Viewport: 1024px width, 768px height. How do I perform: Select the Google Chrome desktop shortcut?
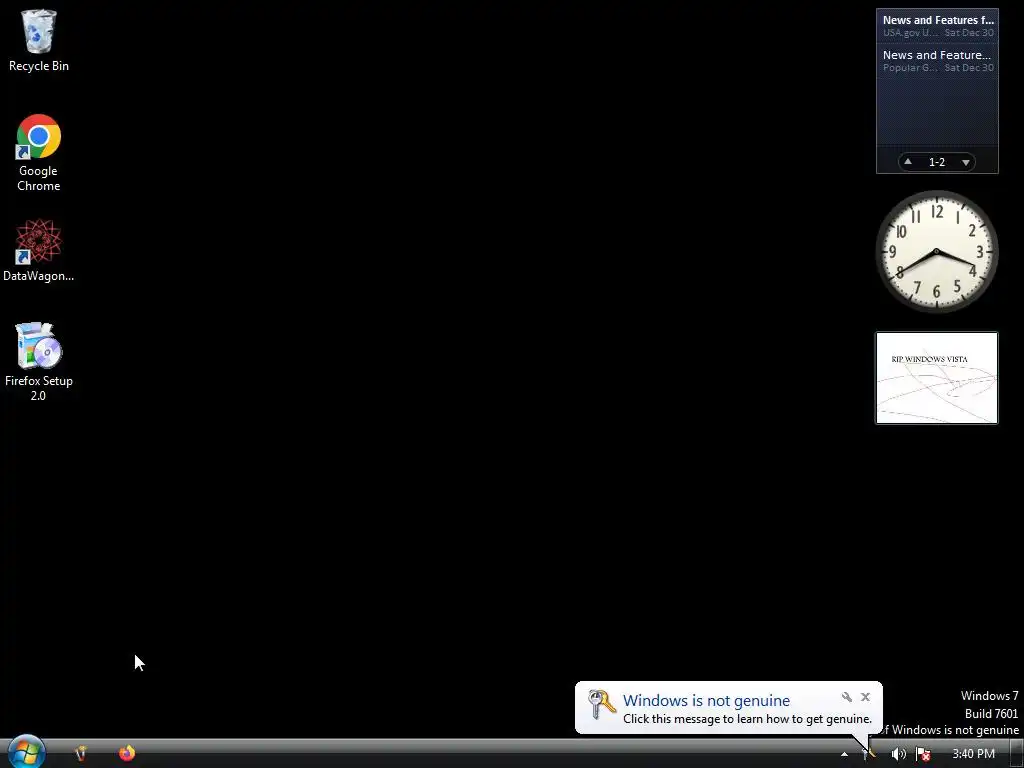pos(39,153)
